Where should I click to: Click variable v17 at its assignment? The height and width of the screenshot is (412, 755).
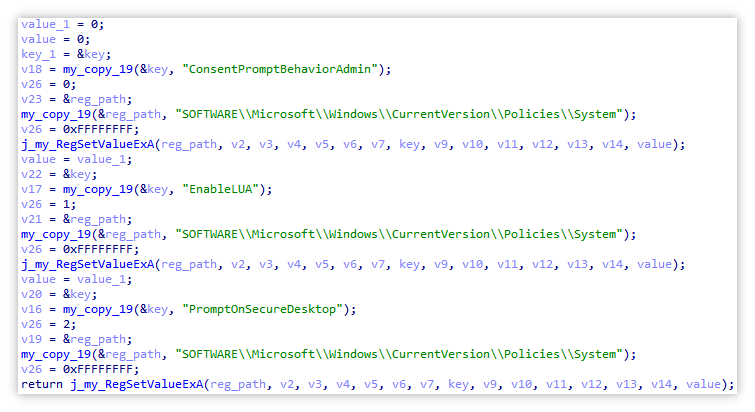point(32,189)
